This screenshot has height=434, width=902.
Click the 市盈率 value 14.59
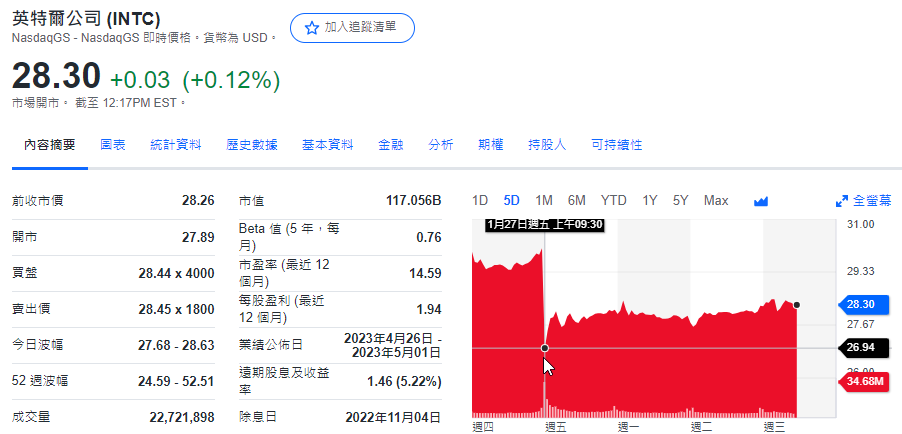click(426, 273)
